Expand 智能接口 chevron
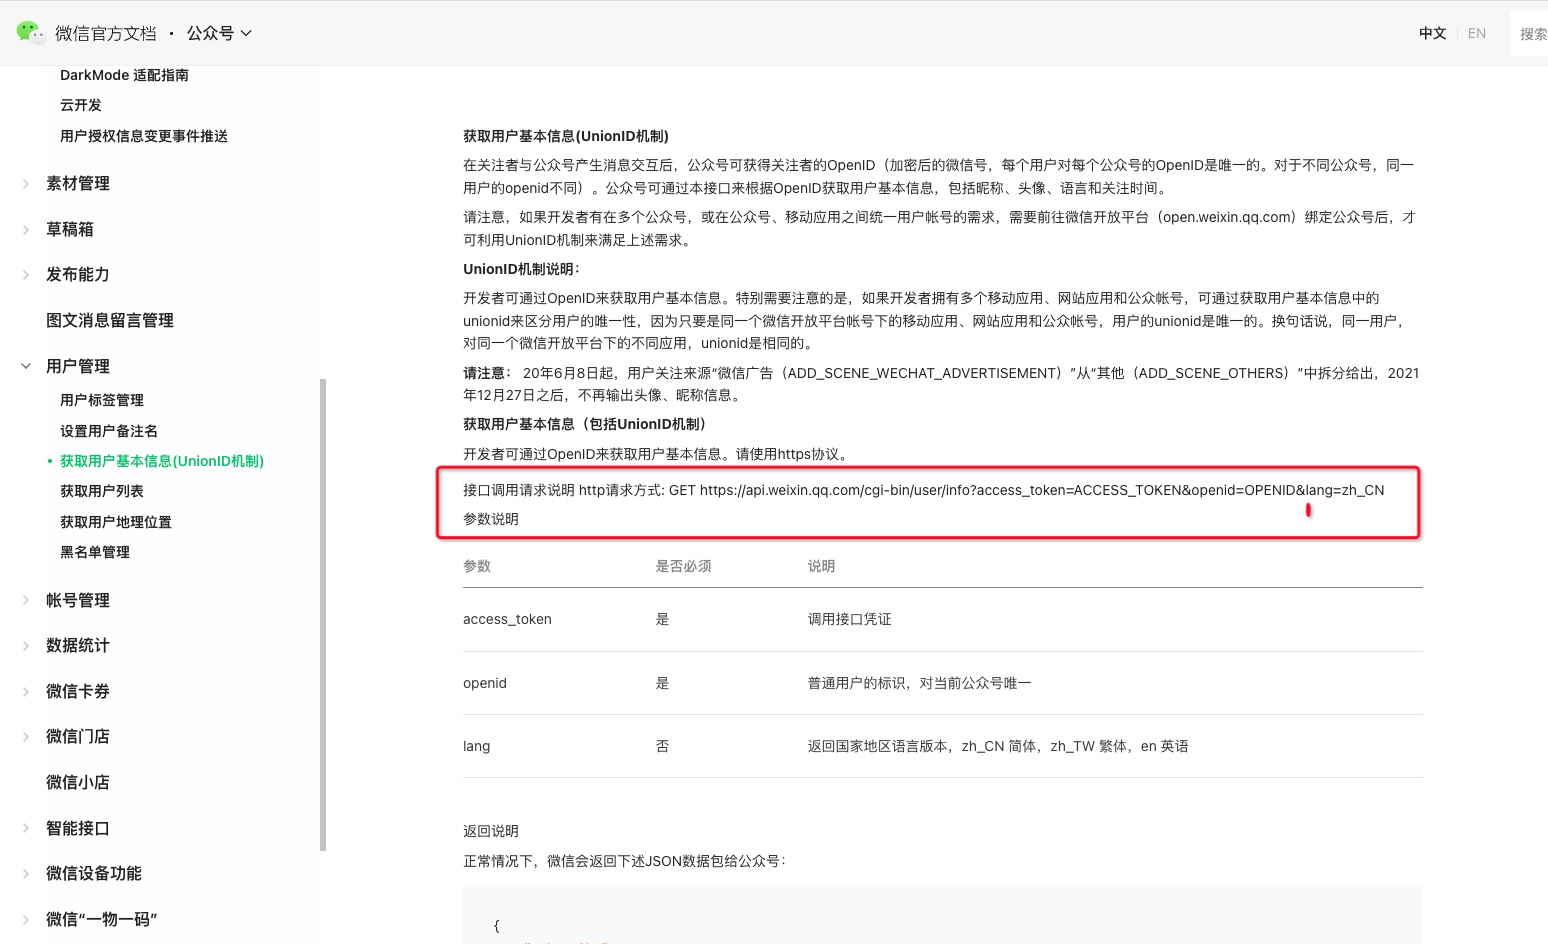 tap(26, 828)
